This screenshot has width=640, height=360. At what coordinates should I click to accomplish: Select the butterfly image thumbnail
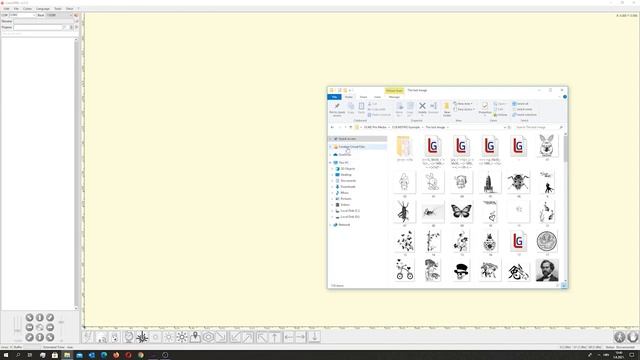(x=461, y=211)
